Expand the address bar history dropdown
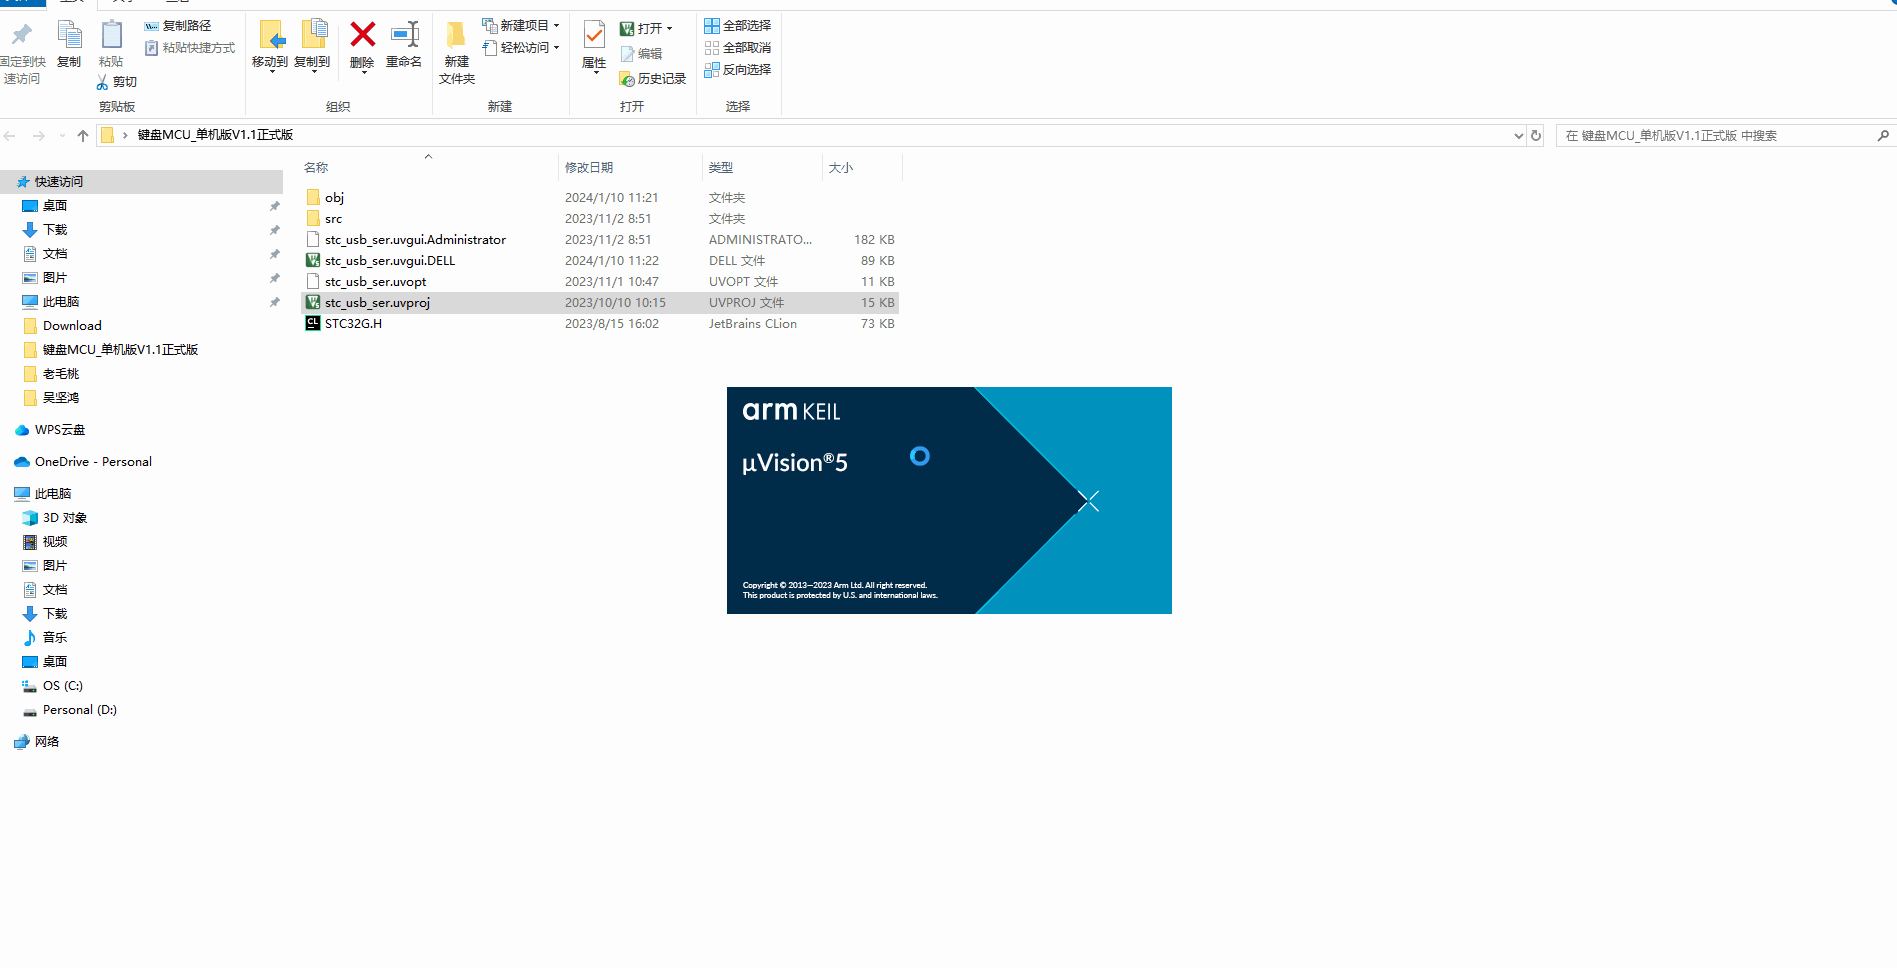1897x968 pixels. (x=1518, y=136)
